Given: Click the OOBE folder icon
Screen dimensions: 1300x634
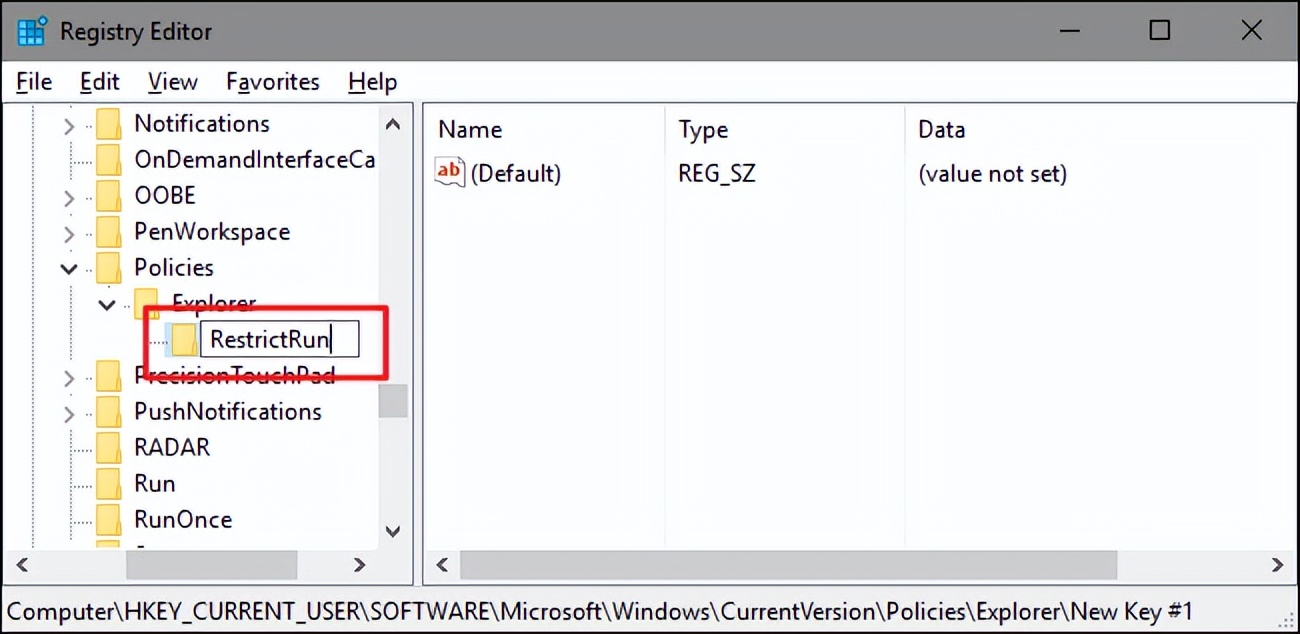Looking at the screenshot, I should [107, 195].
